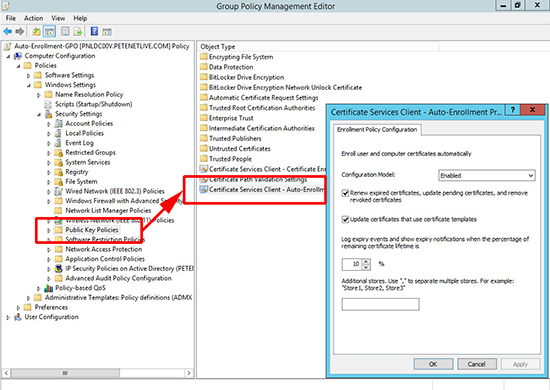Select the Intermediate Certification Authorities item
This screenshot has width=550, height=390.
tap(262, 128)
